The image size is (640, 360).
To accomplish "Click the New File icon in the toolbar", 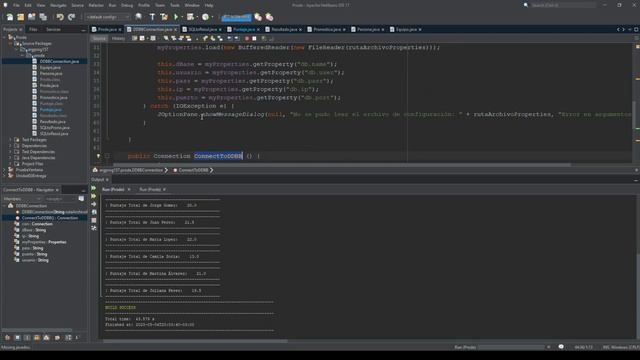I will pyautogui.click(x=9, y=17).
